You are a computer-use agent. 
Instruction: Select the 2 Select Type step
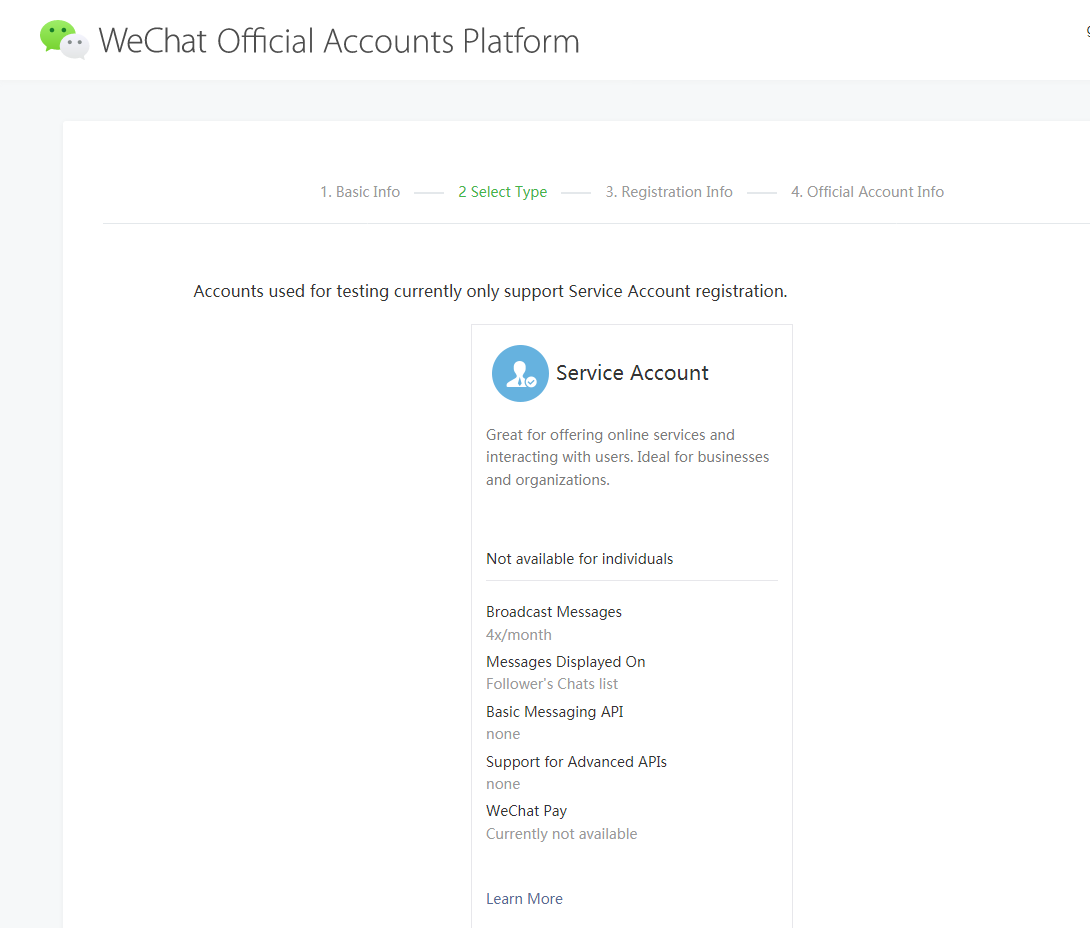click(502, 192)
